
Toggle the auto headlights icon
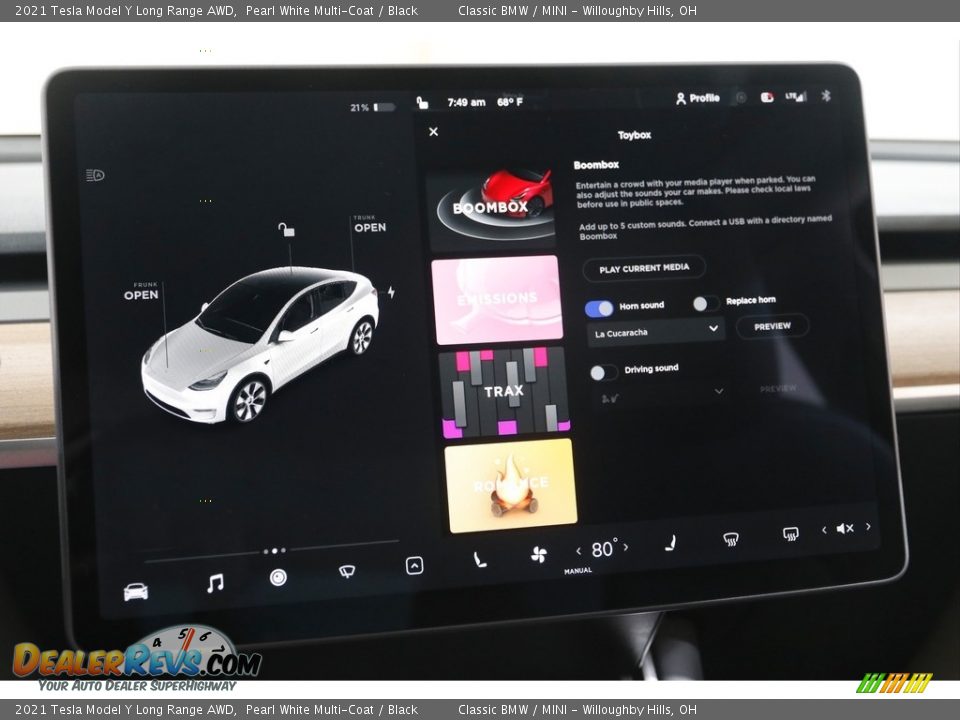[x=96, y=176]
